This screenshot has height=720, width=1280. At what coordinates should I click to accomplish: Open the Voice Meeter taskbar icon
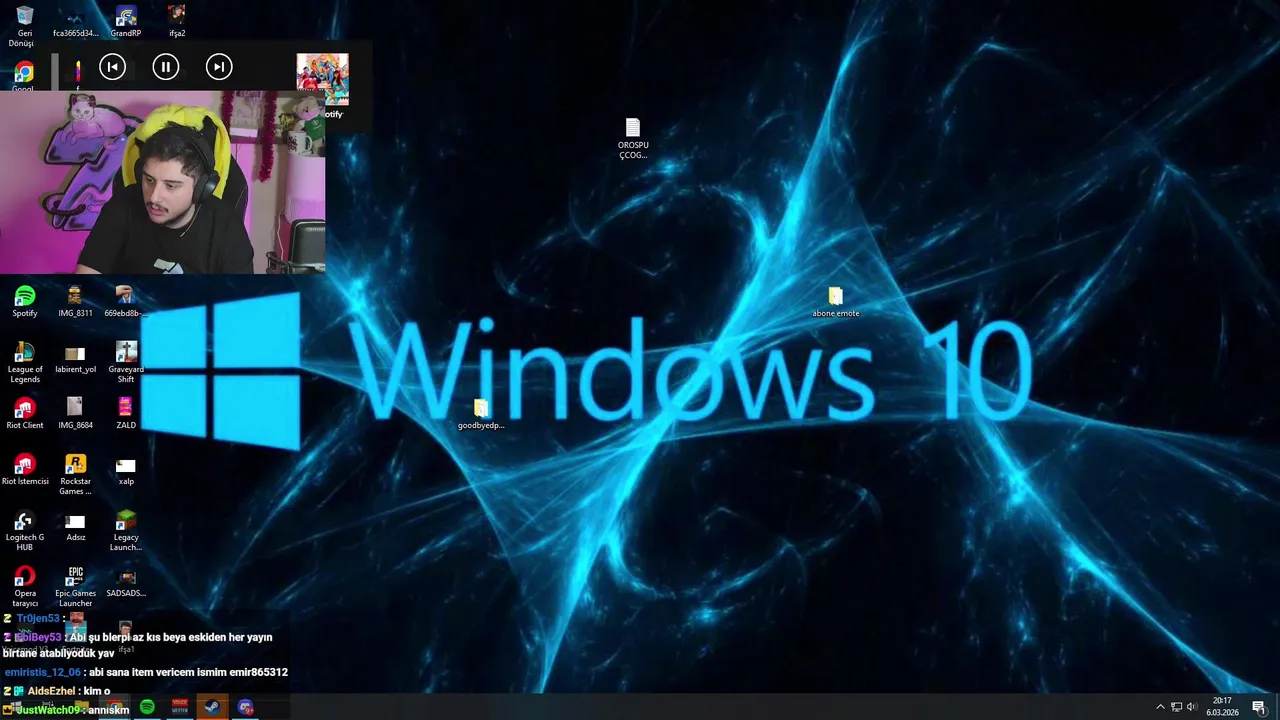(180, 707)
